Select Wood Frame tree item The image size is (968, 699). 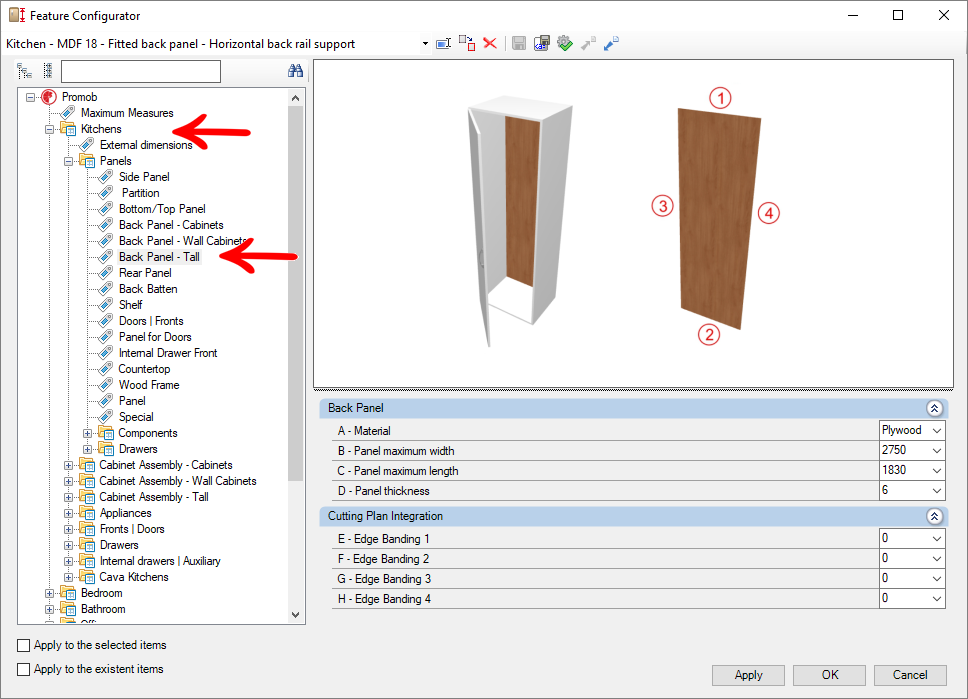pyautogui.click(x=149, y=385)
